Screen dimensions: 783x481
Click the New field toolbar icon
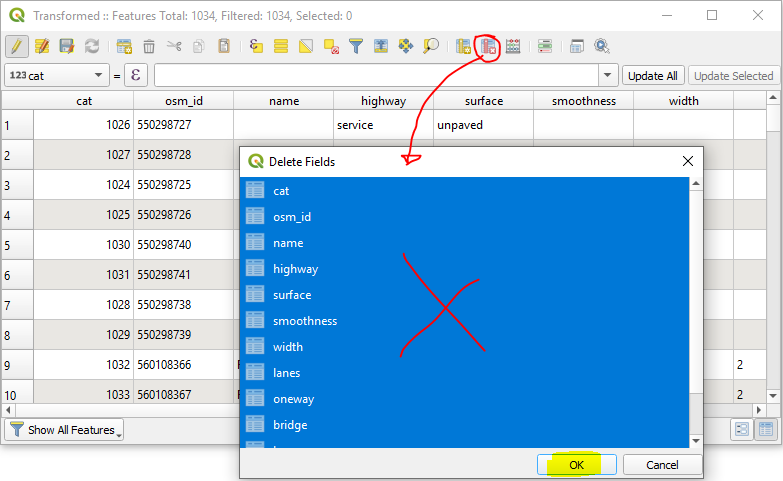(464, 46)
